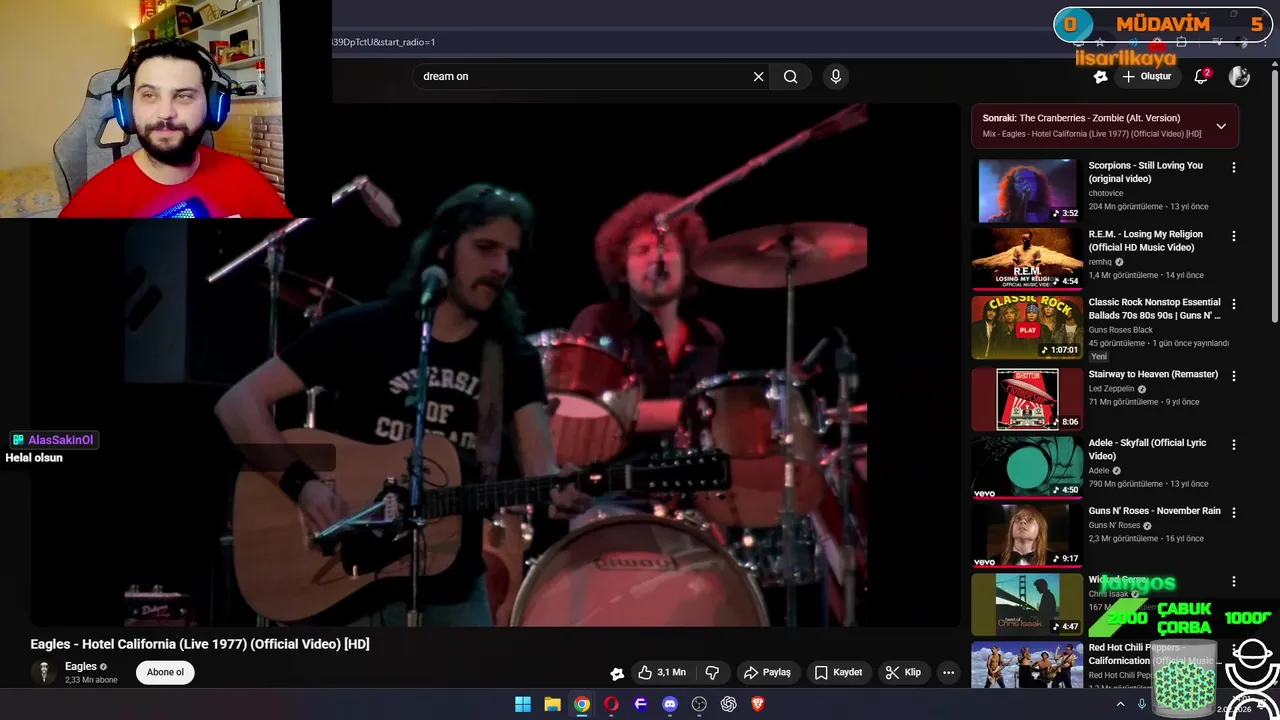Click 'Classic Rock Nonstop Essential Ballads' title
The width and height of the screenshot is (1280, 720).
point(1155,309)
